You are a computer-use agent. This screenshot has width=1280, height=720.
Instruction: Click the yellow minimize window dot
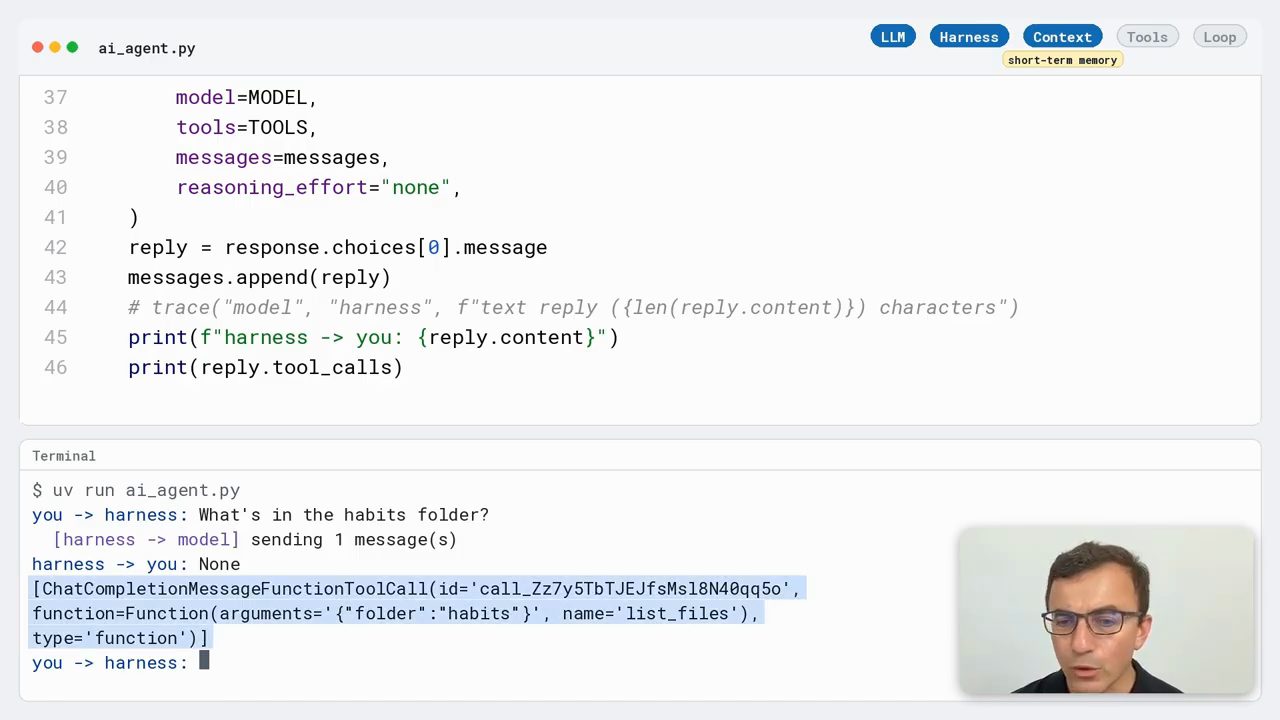pyautogui.click(x=55, y=47)
